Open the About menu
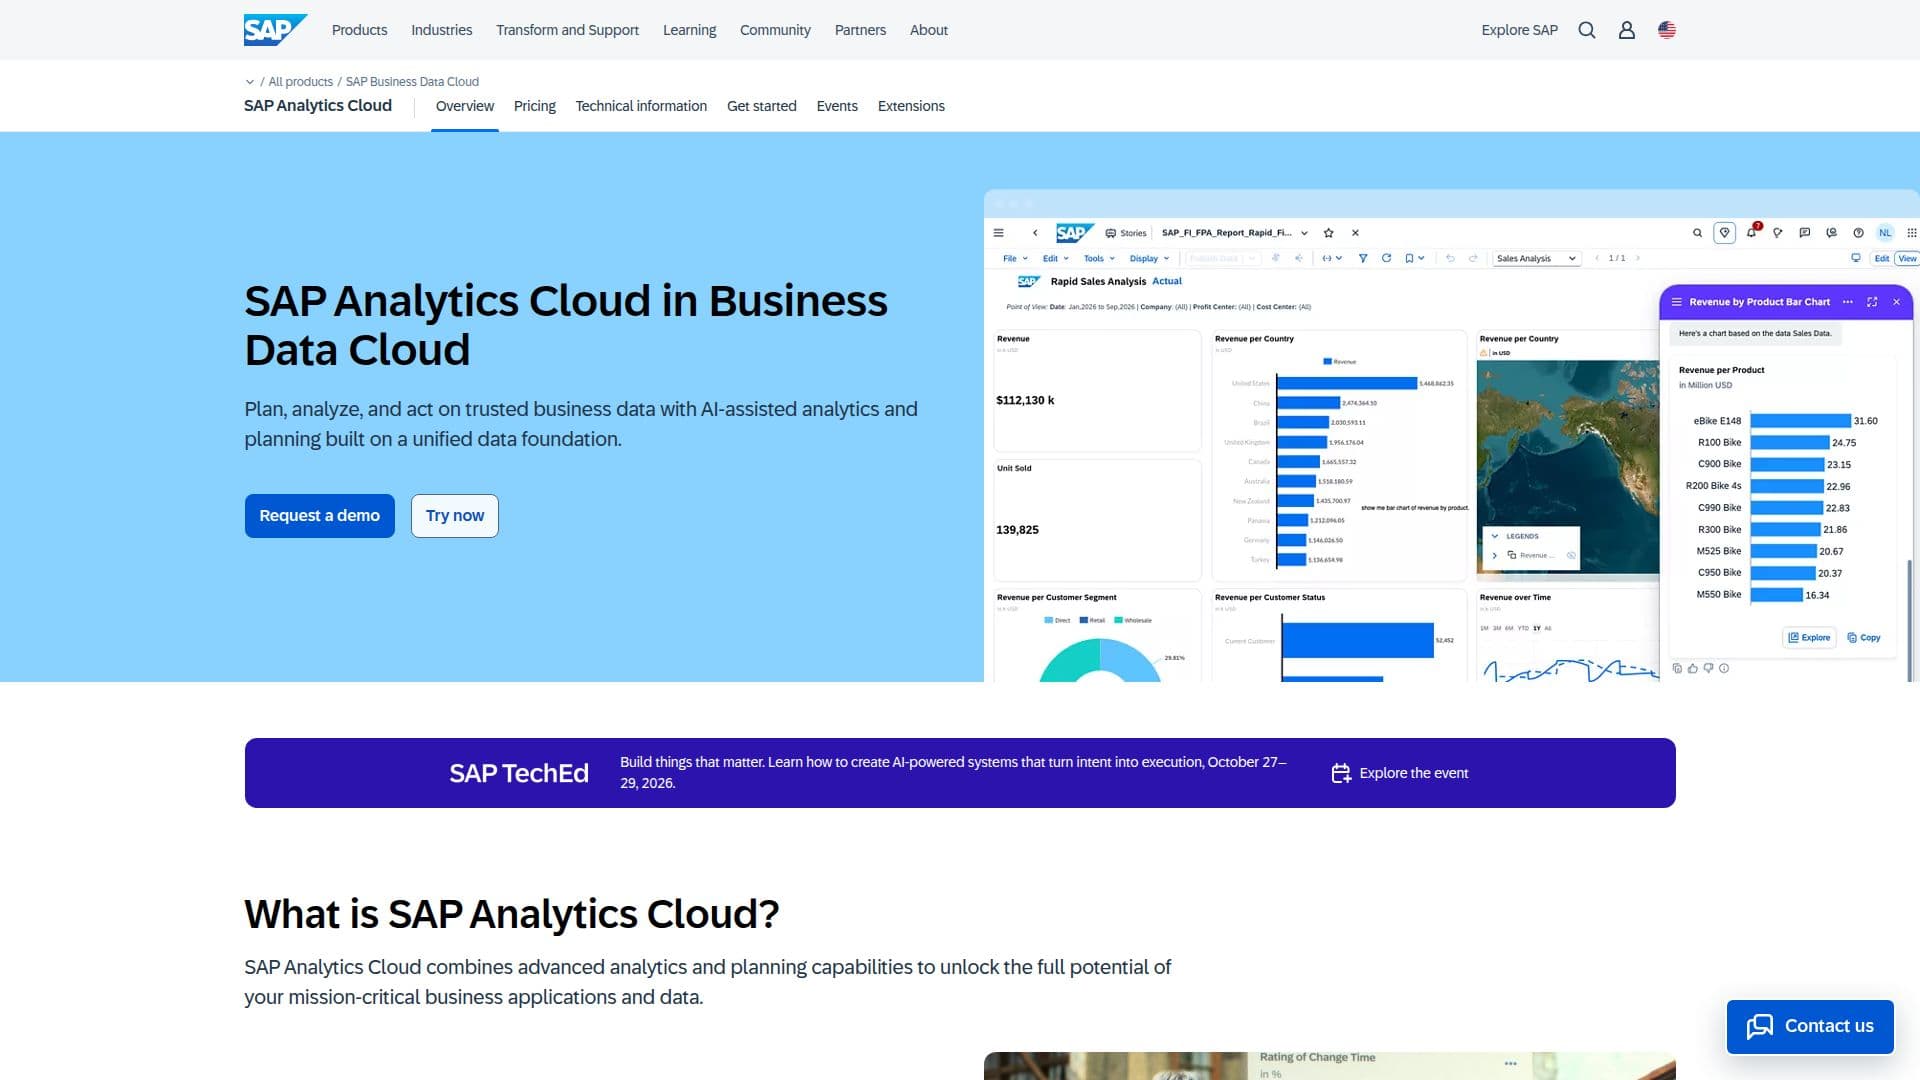 (x=928, y=30)
